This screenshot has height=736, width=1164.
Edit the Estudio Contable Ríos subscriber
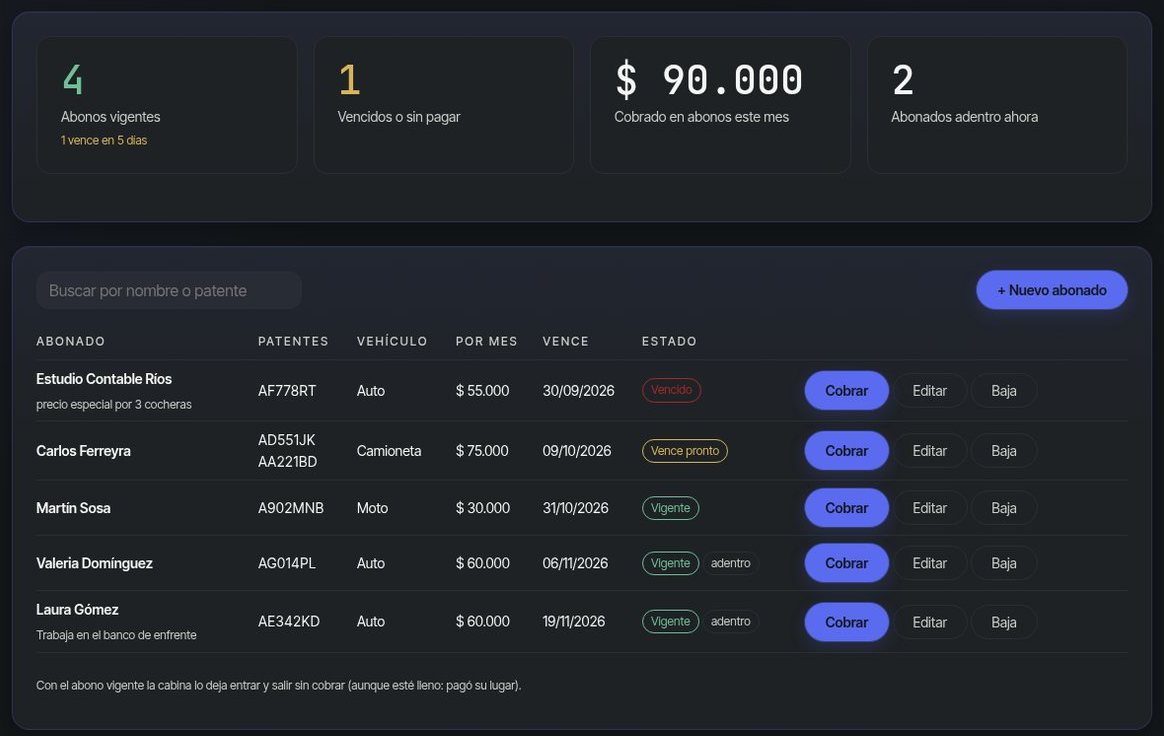click(x=929, y=391)
